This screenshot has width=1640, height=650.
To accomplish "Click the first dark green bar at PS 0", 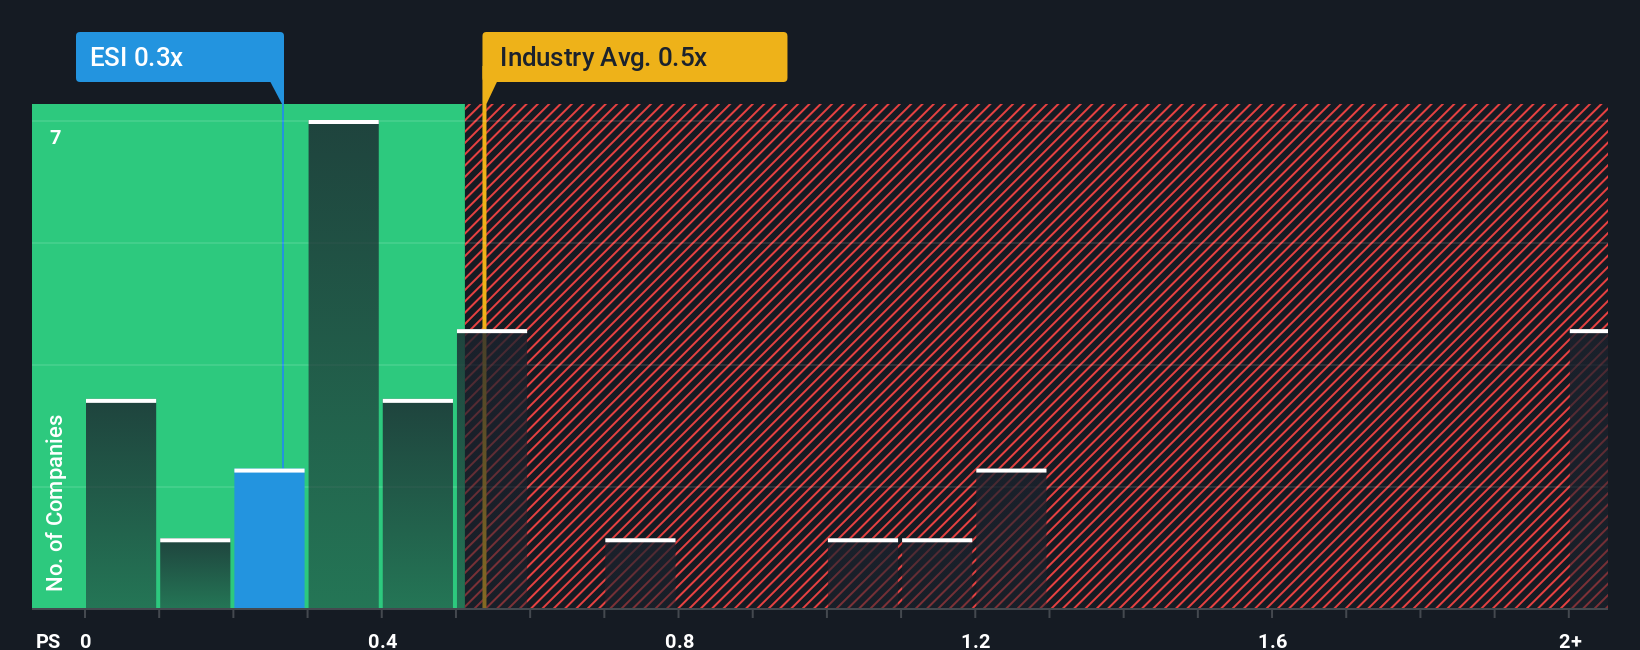I will (121, 504).
